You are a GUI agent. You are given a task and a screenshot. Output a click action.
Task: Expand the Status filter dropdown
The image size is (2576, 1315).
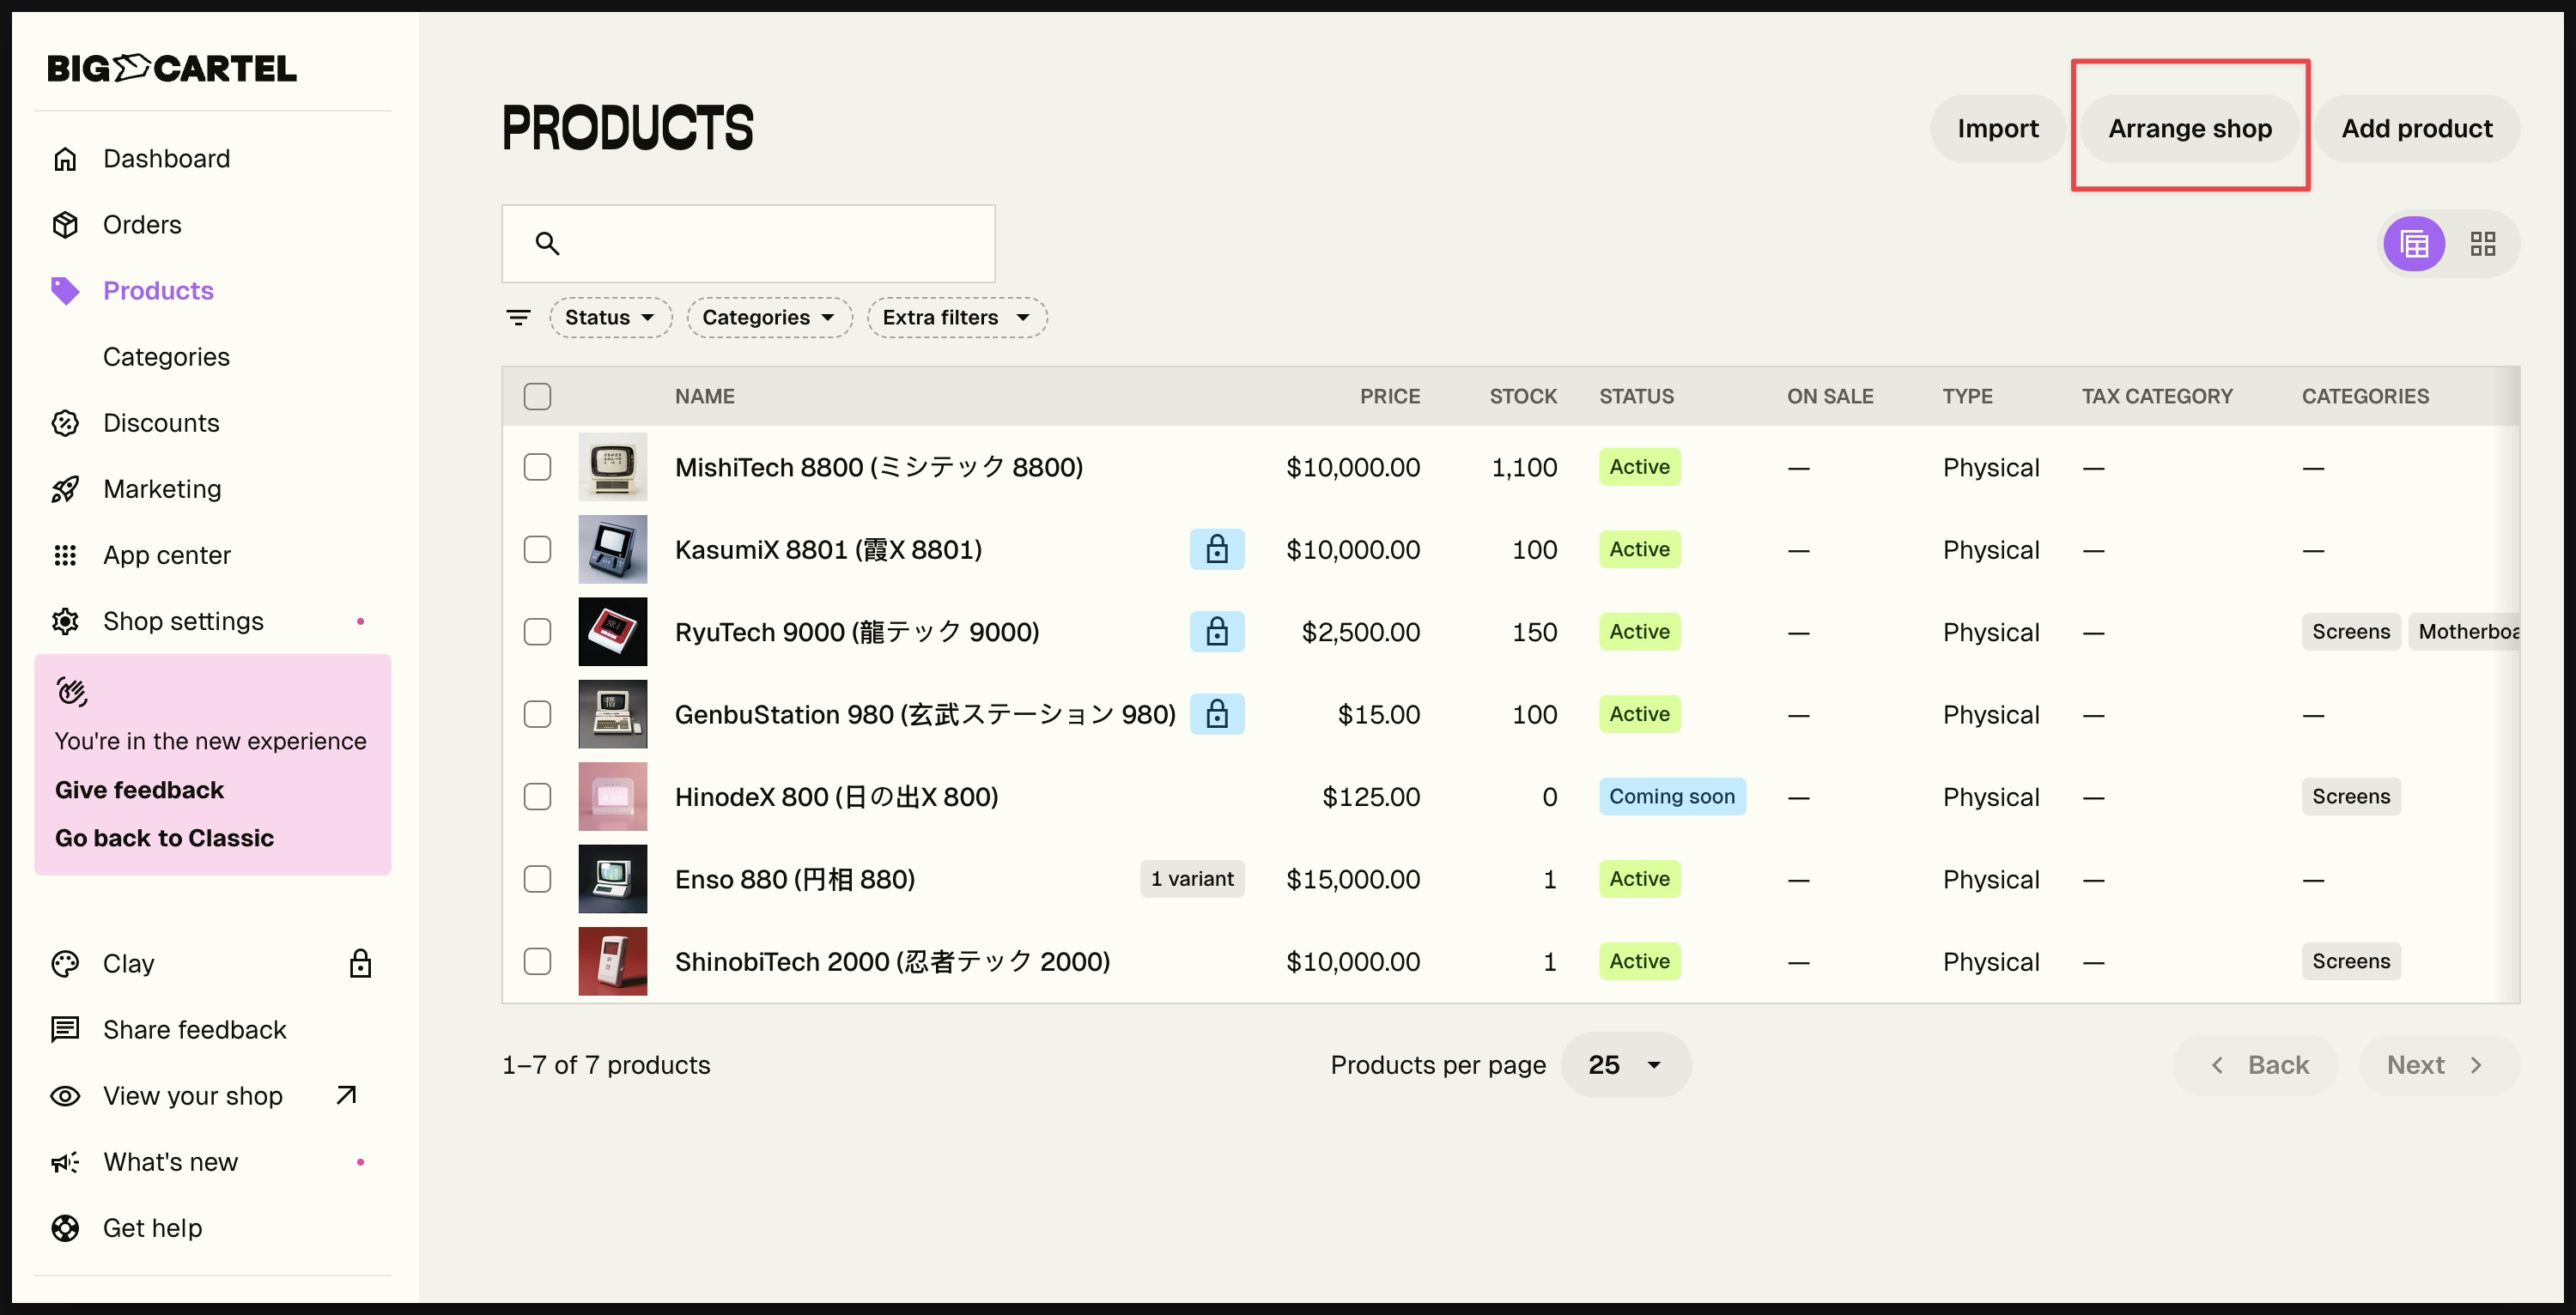pos(609,317)
